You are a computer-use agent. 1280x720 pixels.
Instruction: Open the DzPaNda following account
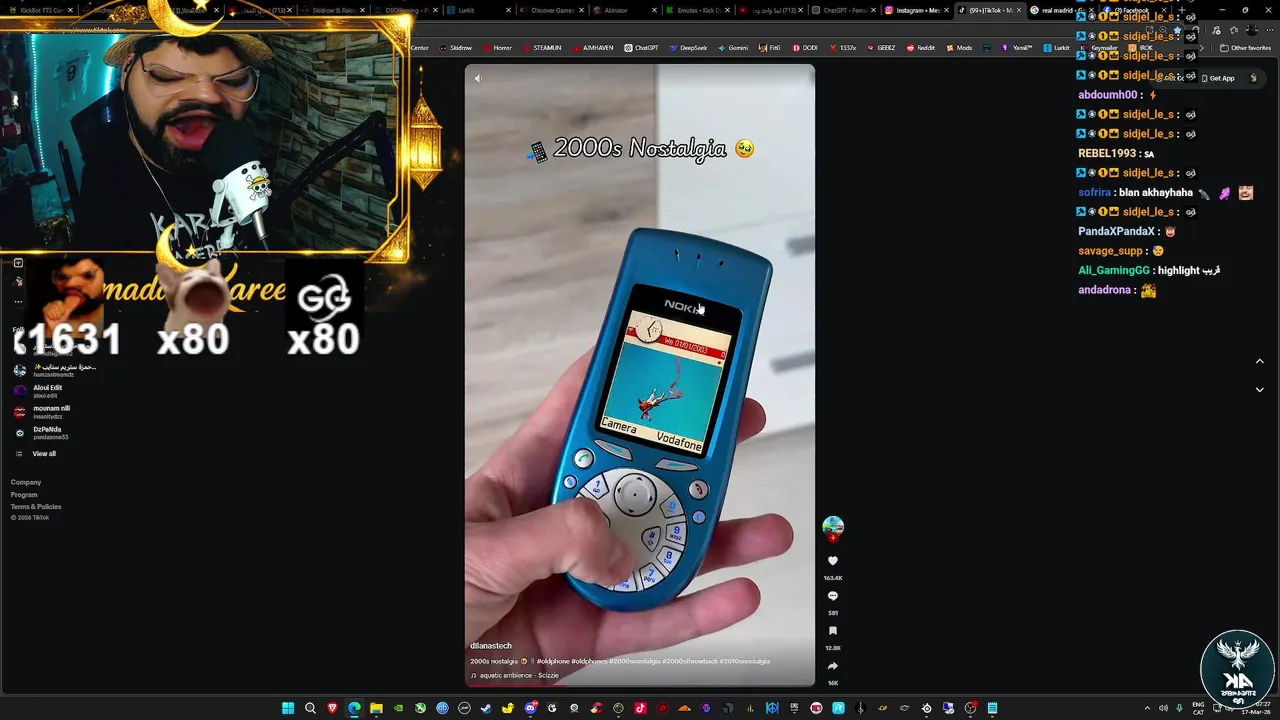(x=42, y=433)
